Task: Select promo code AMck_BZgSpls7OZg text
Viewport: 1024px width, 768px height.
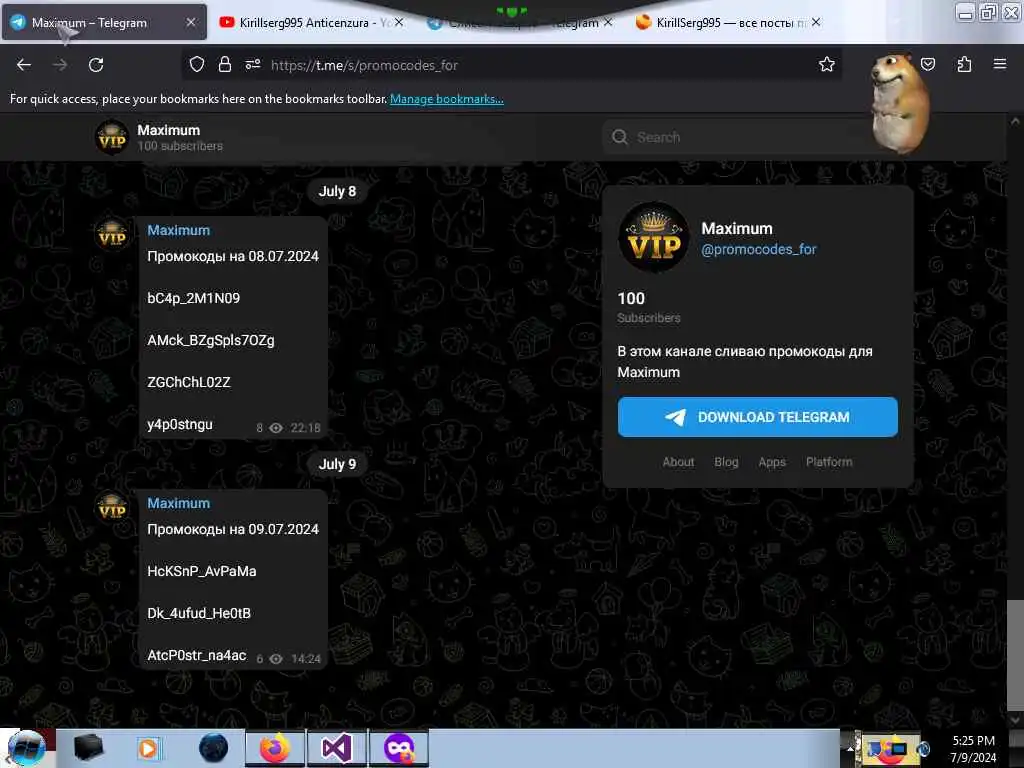Action: coord(210,340)
